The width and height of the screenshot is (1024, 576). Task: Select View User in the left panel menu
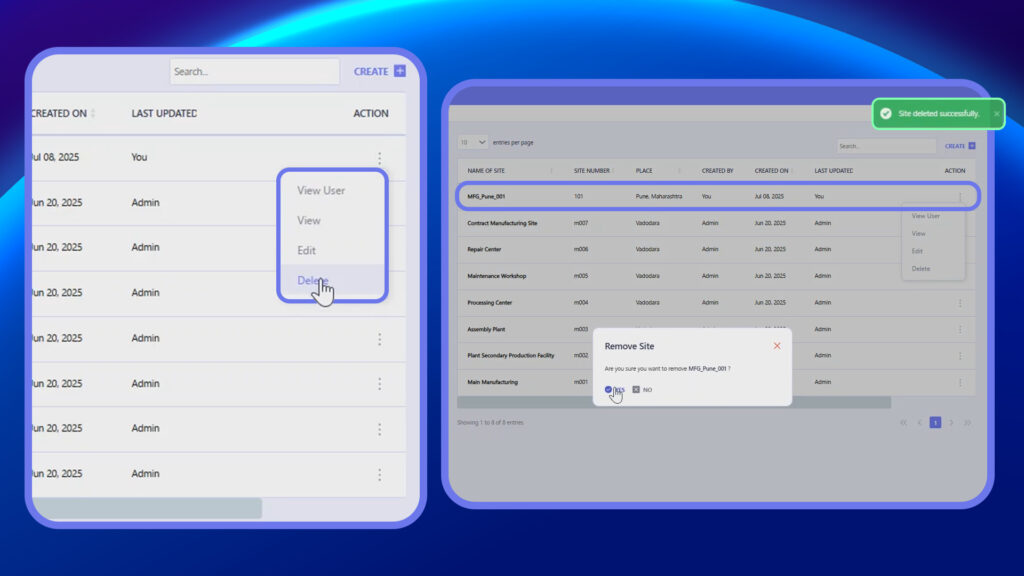tap(321, 191)
